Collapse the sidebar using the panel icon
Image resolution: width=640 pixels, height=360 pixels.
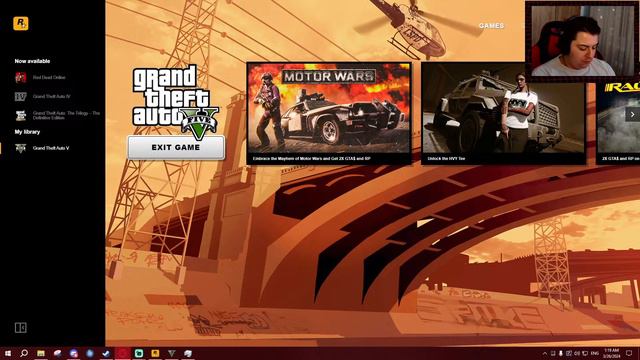click(20, 327)
